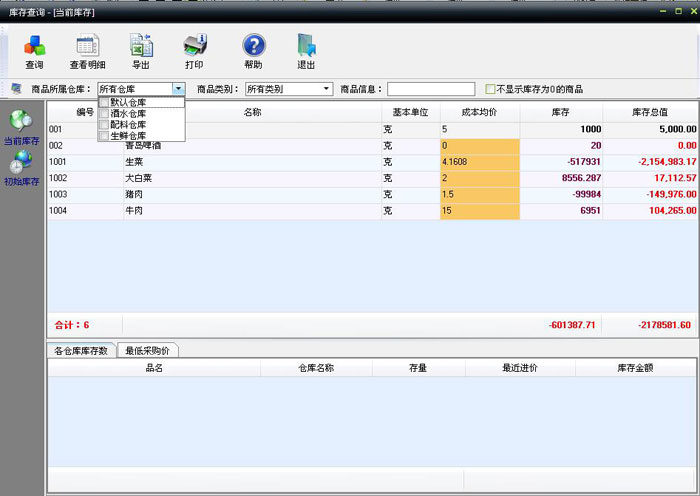Switch to the 最低采购价 tab
Image resolution: width=700 pixels, height=496 pixels.
149,351
